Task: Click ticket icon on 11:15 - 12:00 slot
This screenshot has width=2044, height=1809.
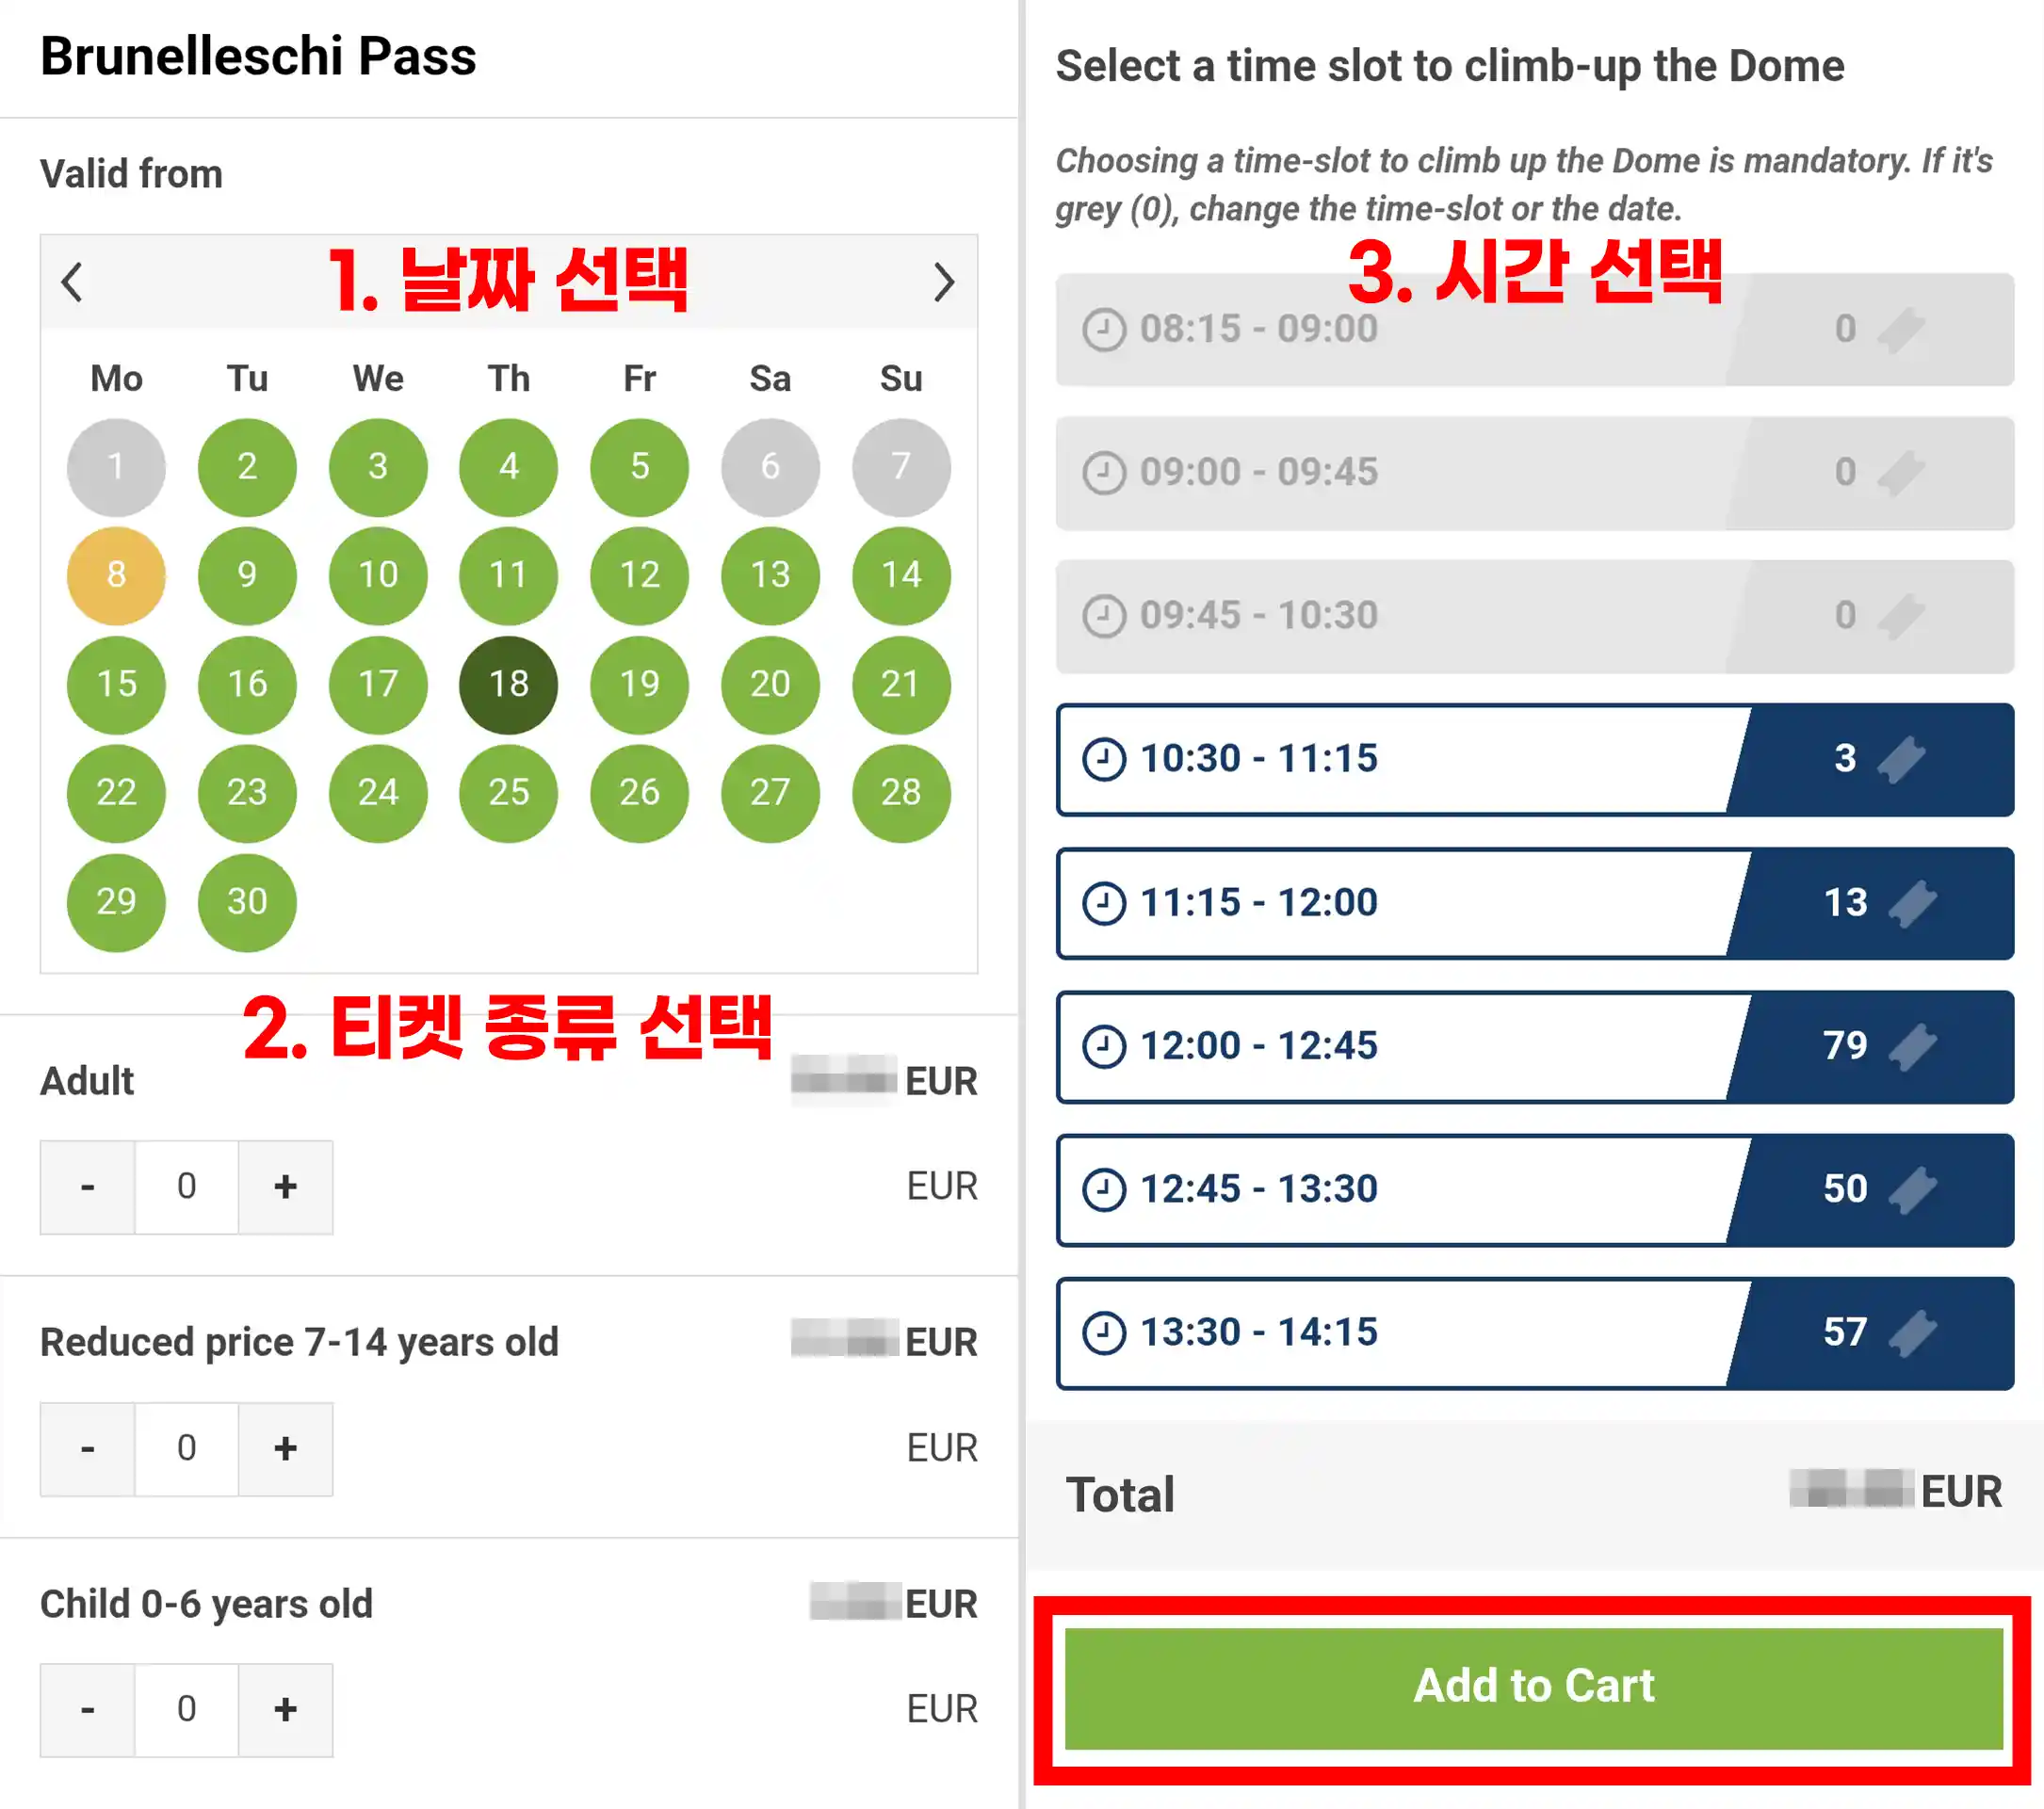Action: 1911,903
